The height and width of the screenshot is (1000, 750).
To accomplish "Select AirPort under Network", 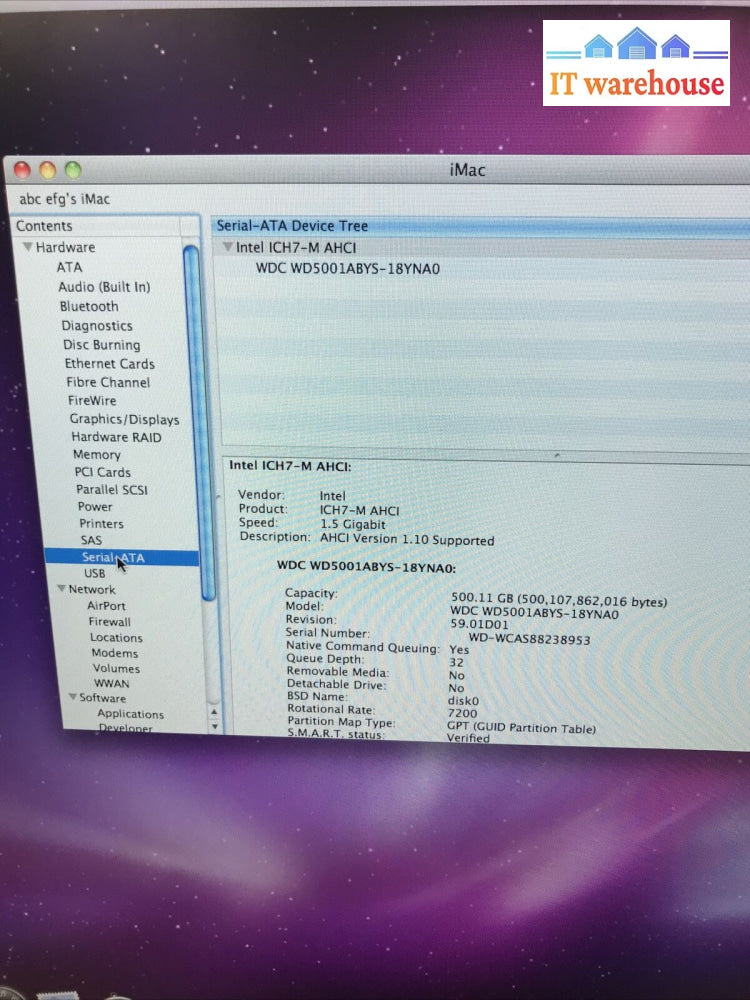I will 106,605.
